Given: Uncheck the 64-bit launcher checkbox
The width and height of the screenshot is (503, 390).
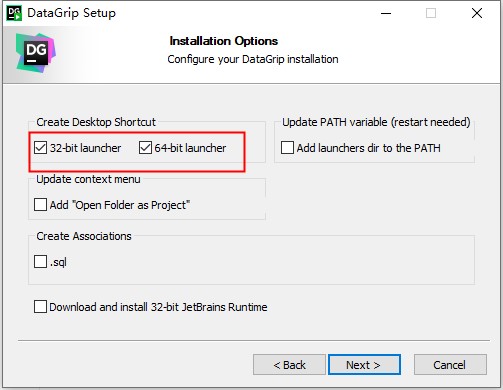Looking at the screenshot, I should tap(145, 147).
